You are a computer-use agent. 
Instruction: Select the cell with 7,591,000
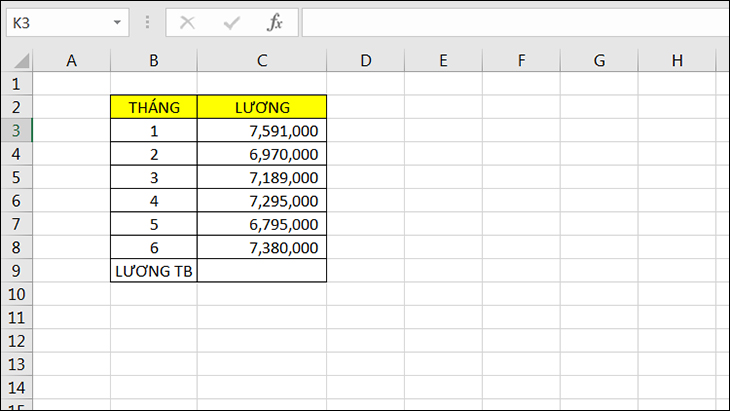(x=262, y=130)
